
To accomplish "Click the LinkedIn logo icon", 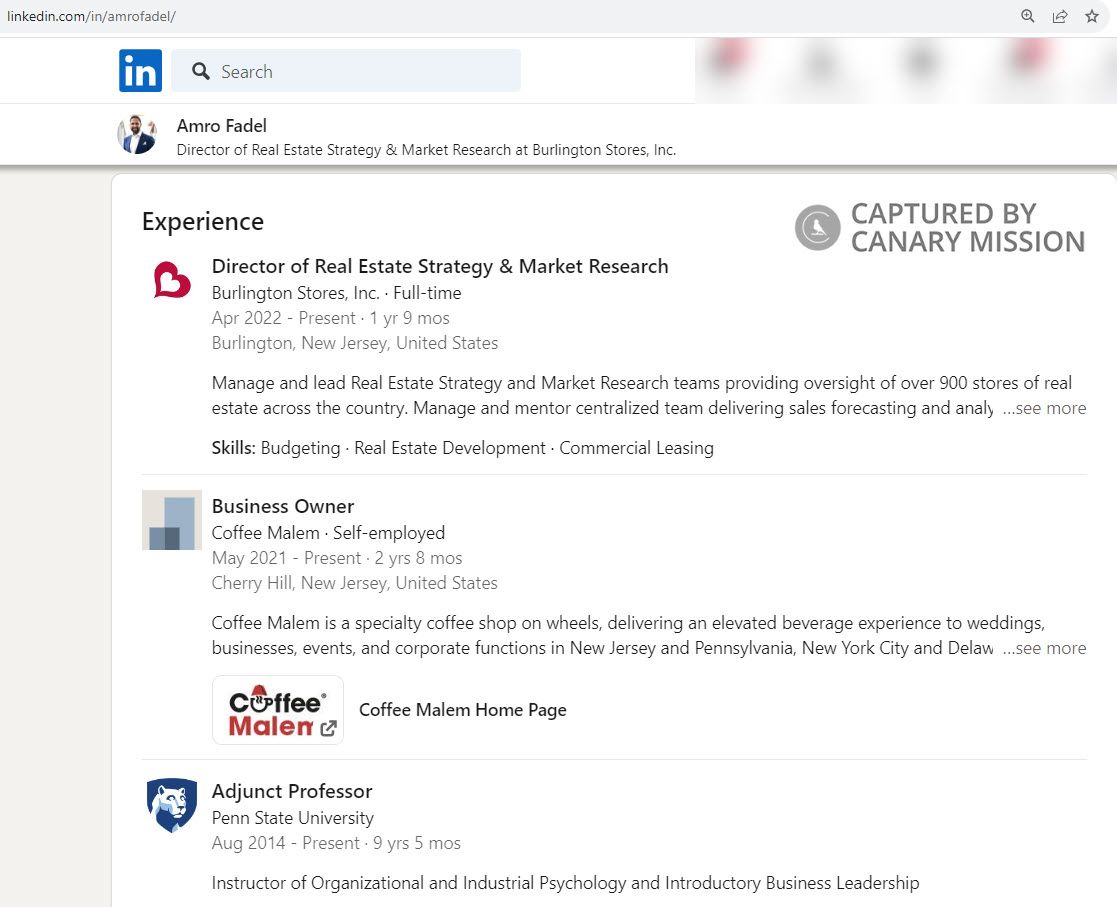I will click(x=140, y=71).
